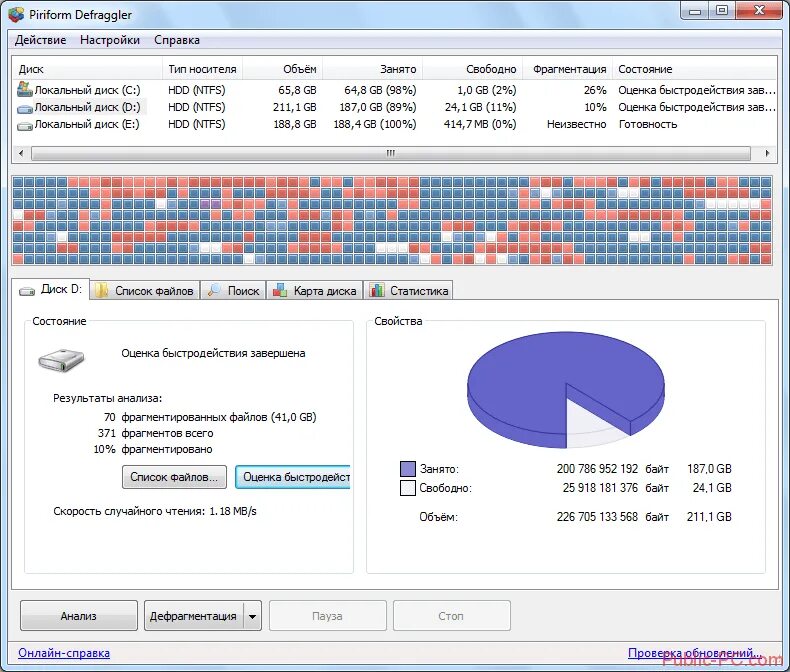
Task: Click the Готовность status for drive E:
Action: pos(648,124)
